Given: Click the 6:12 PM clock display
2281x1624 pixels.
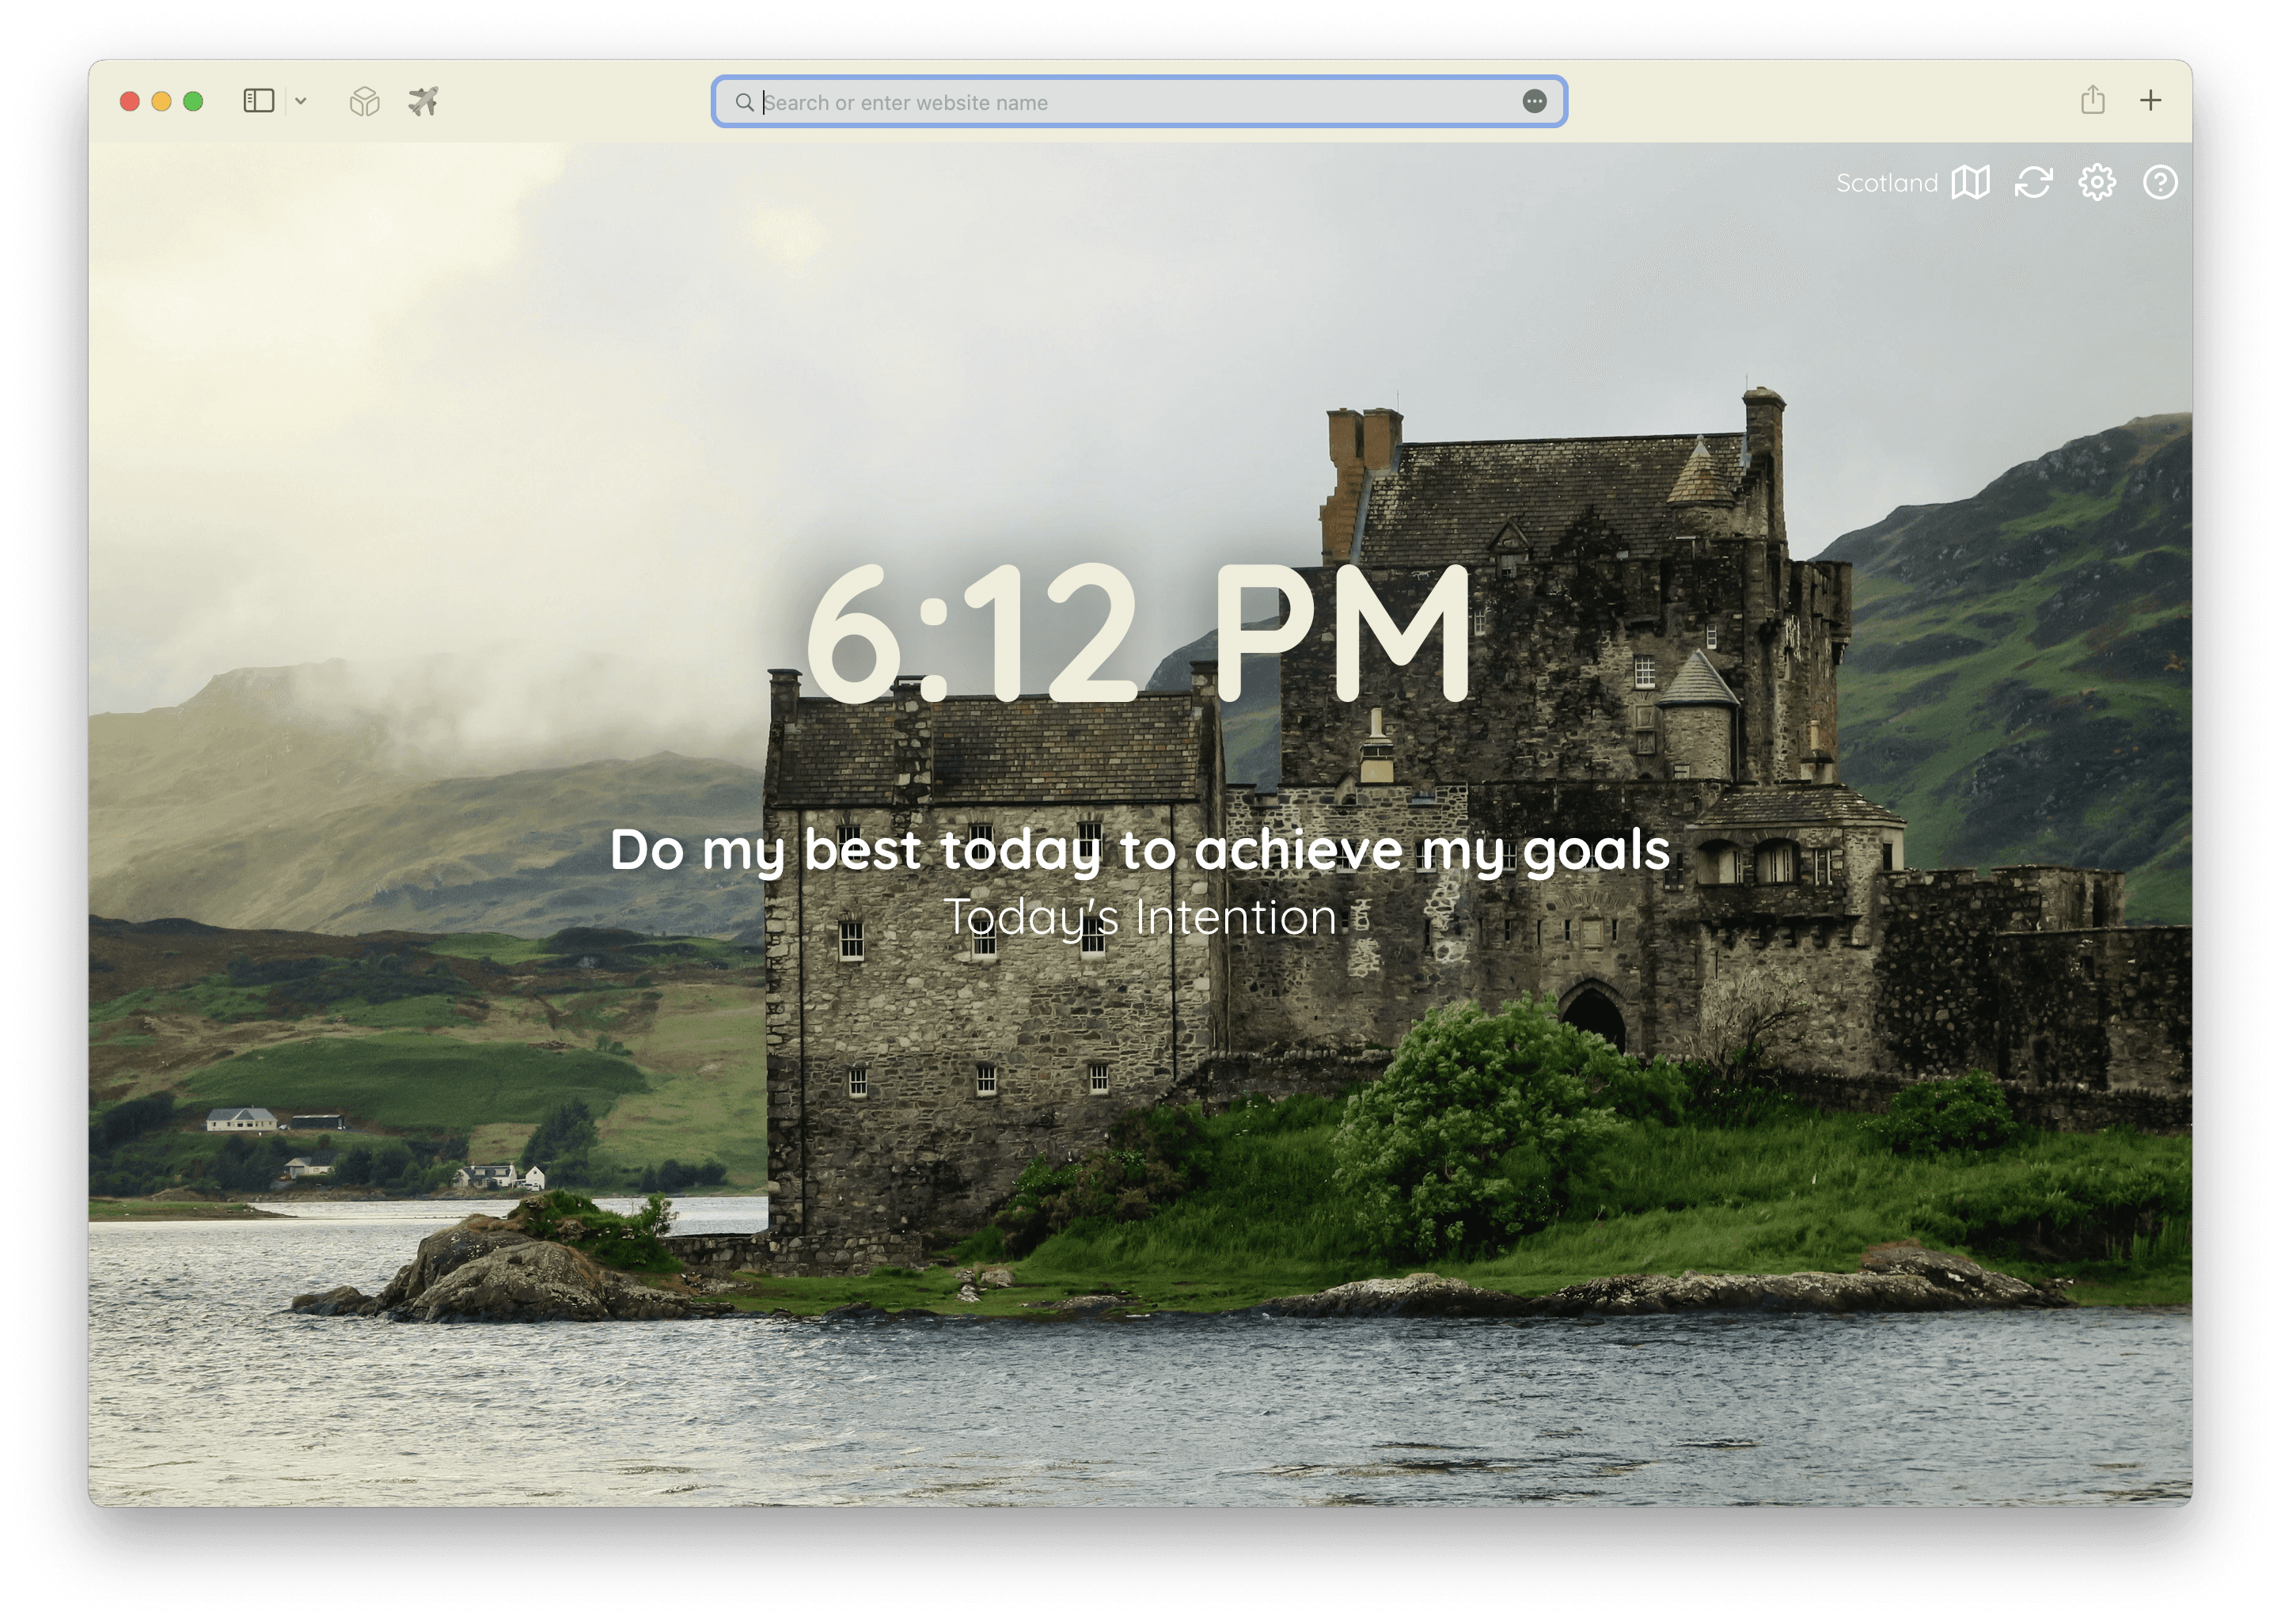Looking at the screenshot, I should pos(1138,633).
